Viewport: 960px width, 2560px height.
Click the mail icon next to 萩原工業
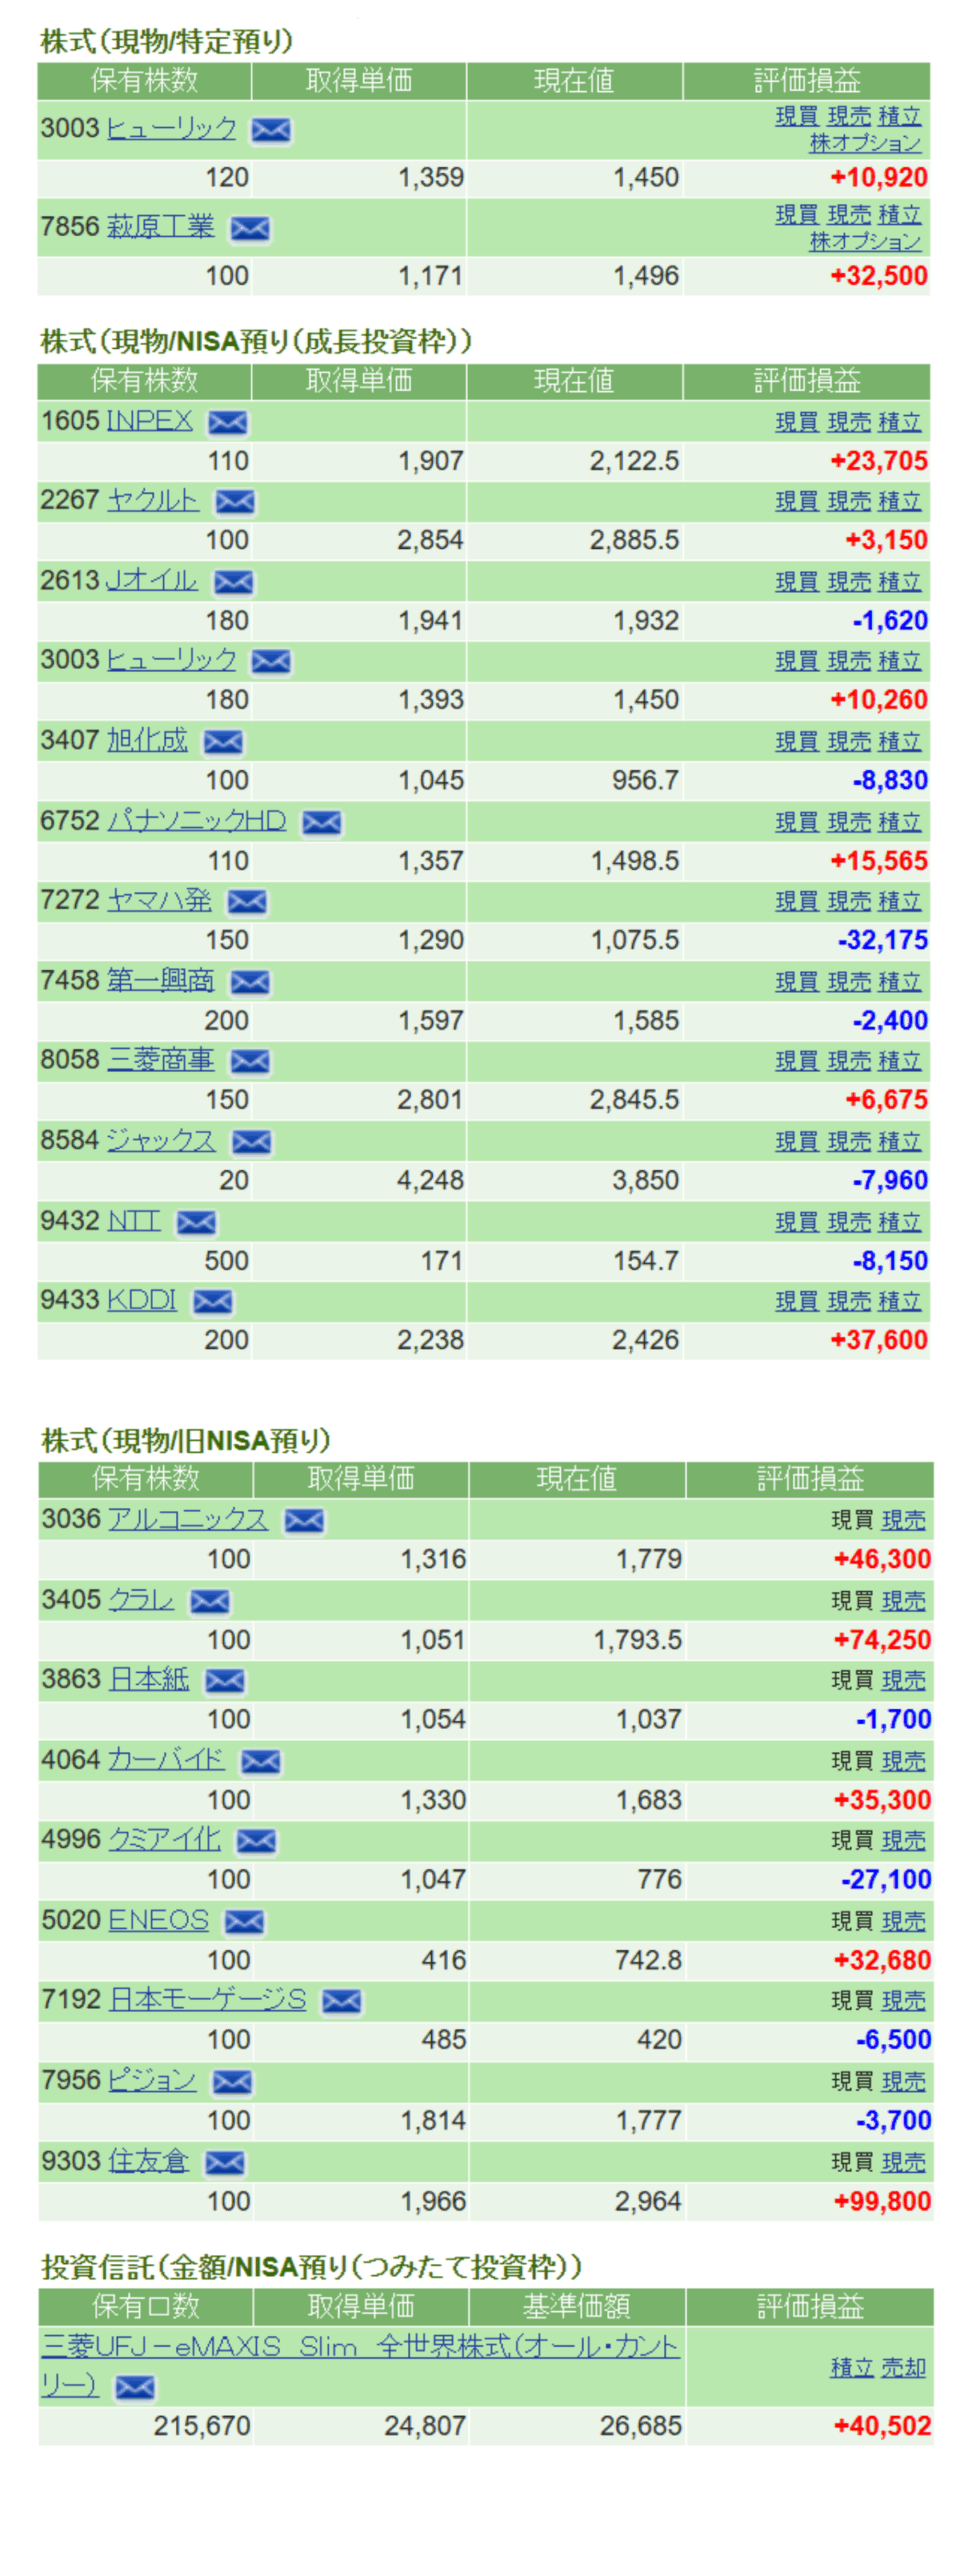[249, 228]
